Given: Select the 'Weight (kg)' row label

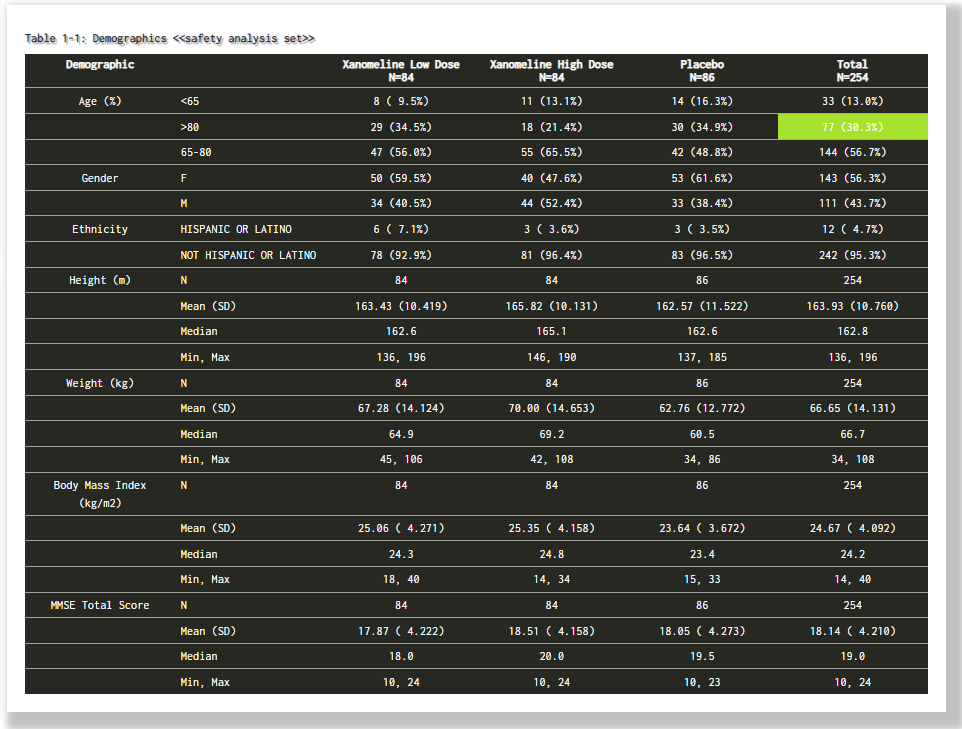Looking at the screenshot, I should click(100, 383).
